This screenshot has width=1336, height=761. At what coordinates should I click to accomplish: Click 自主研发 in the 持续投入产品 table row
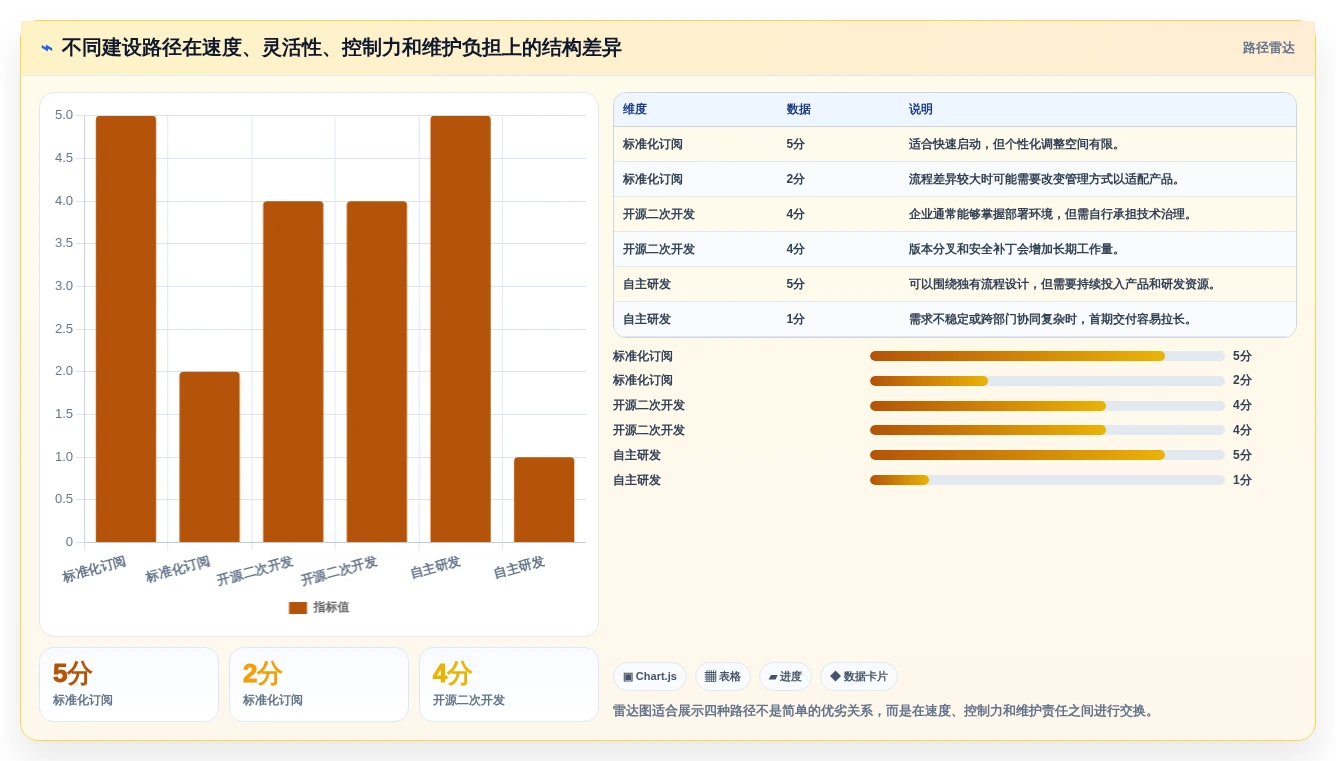click(647, 285)
